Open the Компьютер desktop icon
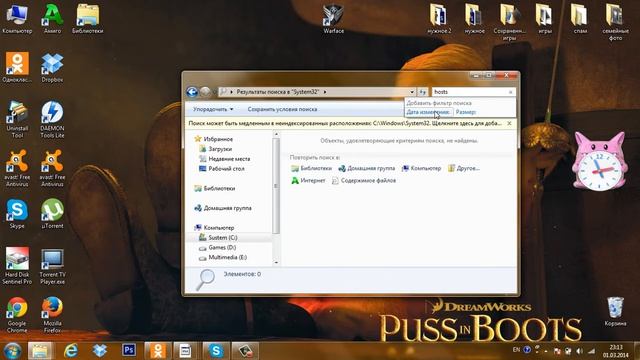Viewport: 640px width, 360px height. tap(17, 19)
